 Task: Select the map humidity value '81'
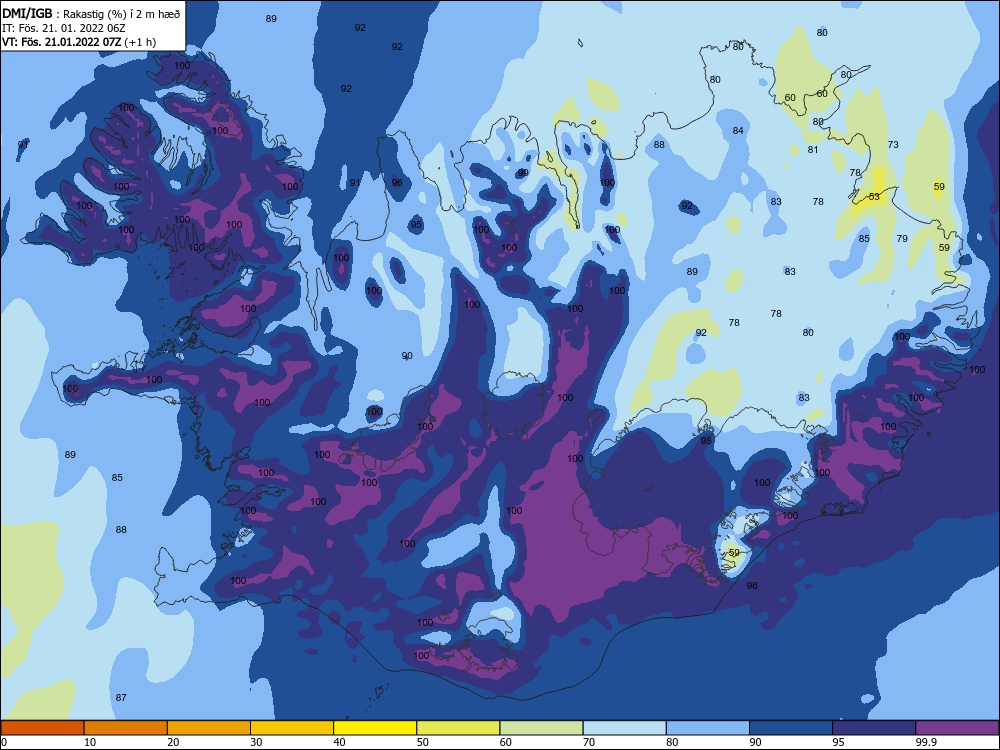pyautogui.click(x=812, y=150)
